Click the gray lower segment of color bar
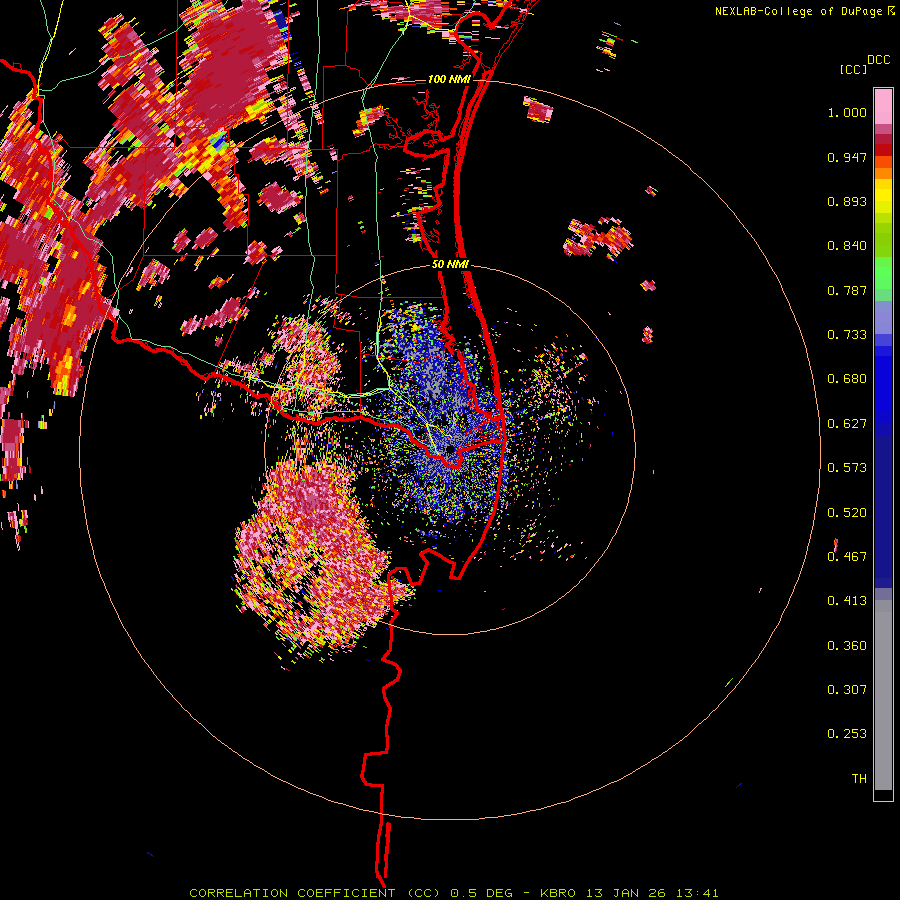Viewport: 900px width, 900px height. [883, 695]
